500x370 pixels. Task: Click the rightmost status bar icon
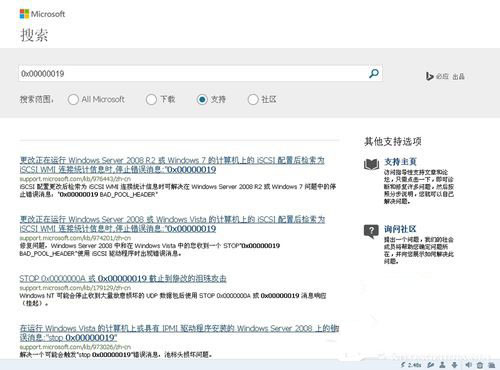coord(491,365)
